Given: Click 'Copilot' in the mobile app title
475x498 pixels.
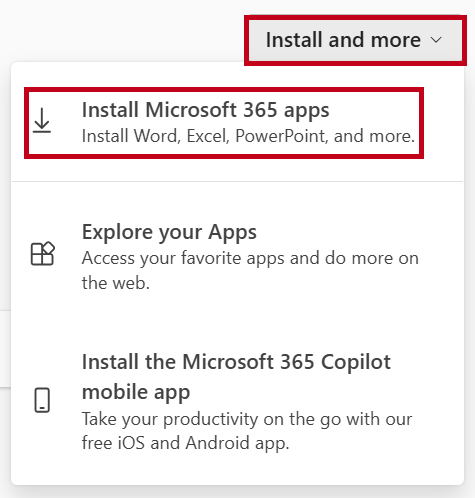Looking at the screenshot, I should pyautogui.click(x=356, y=362).
